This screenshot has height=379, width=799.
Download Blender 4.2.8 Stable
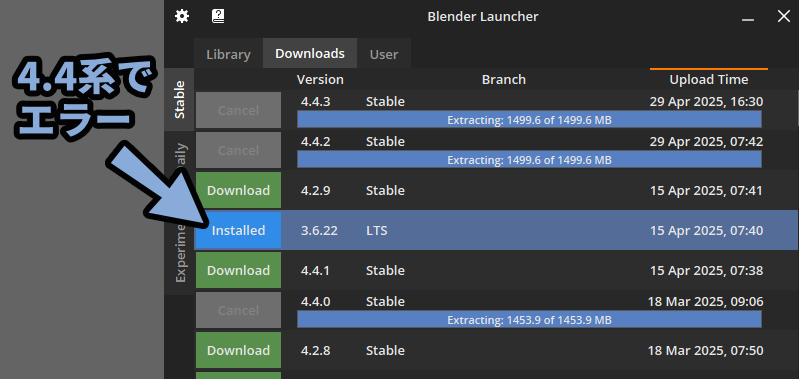click(x=238, y=350)
